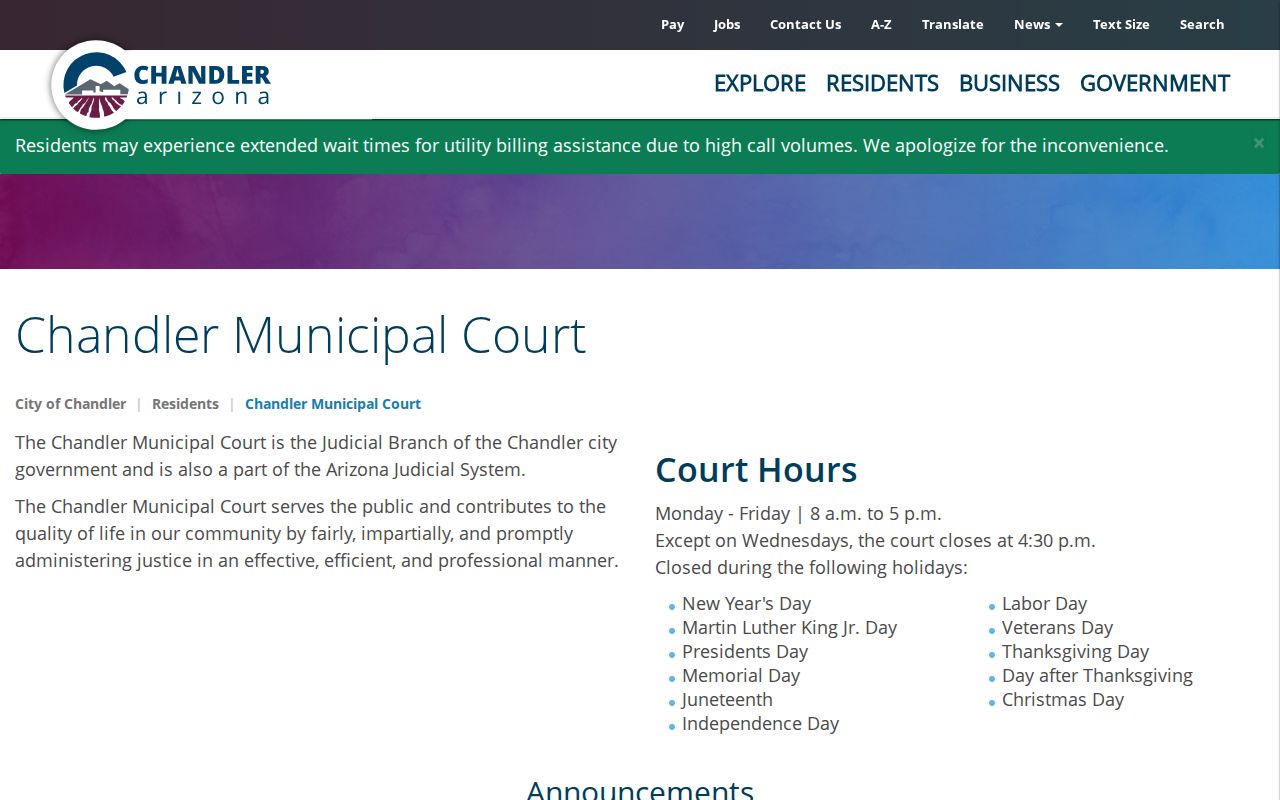
Task: Click Christmas Day holiday entry
Action: 1063,700
